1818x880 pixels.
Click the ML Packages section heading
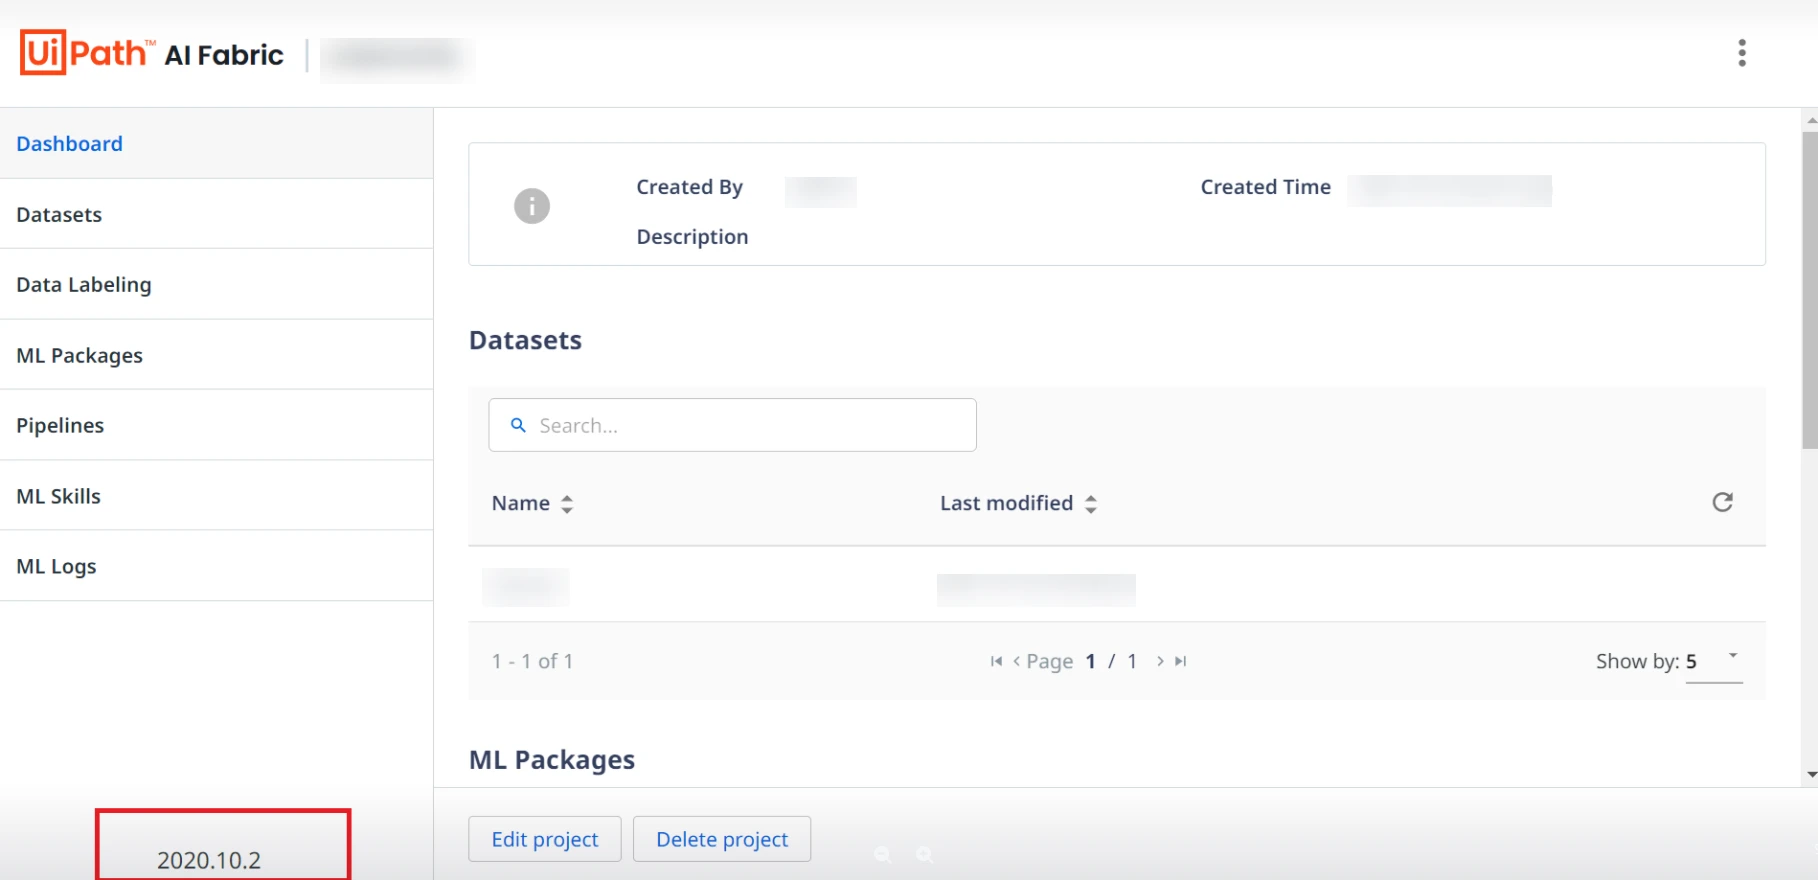(552, 760)
